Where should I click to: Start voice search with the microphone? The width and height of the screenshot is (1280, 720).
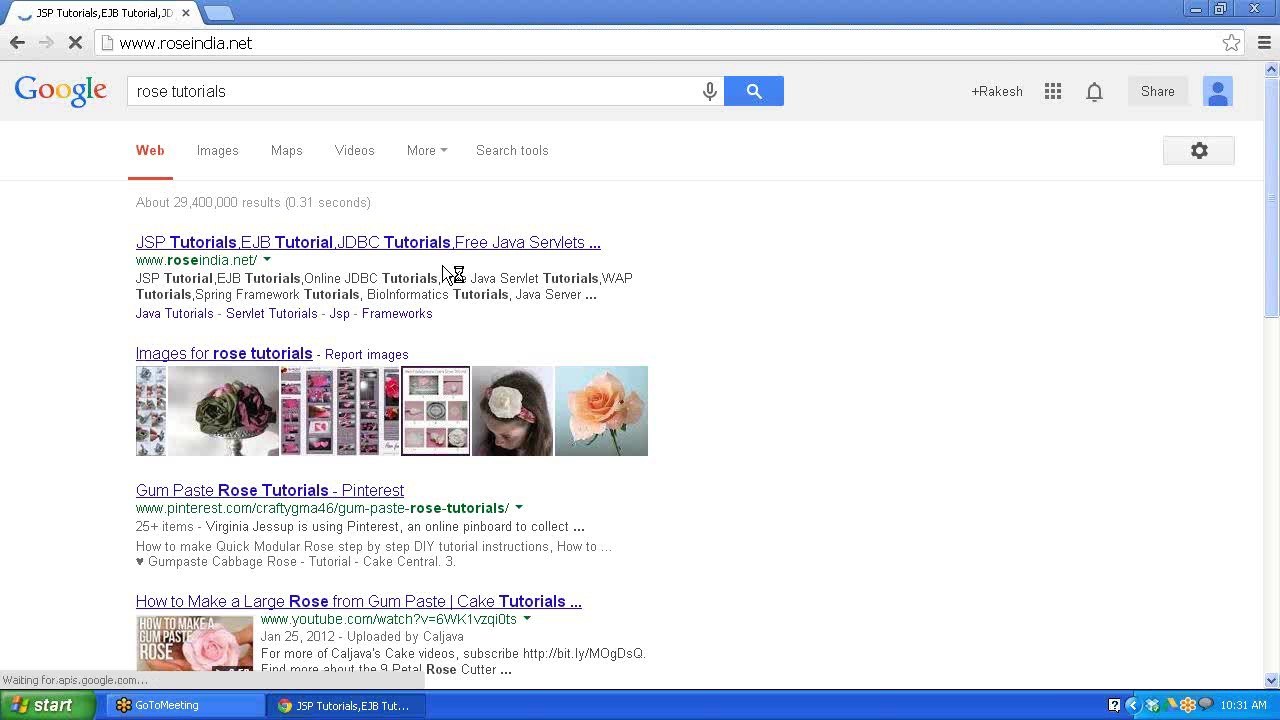point(709,91)
